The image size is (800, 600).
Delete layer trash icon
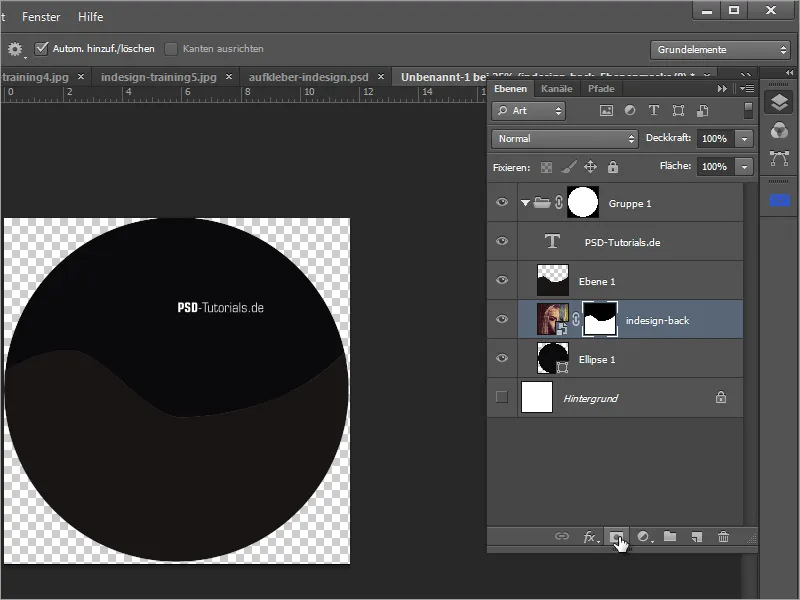coord(723,537)
